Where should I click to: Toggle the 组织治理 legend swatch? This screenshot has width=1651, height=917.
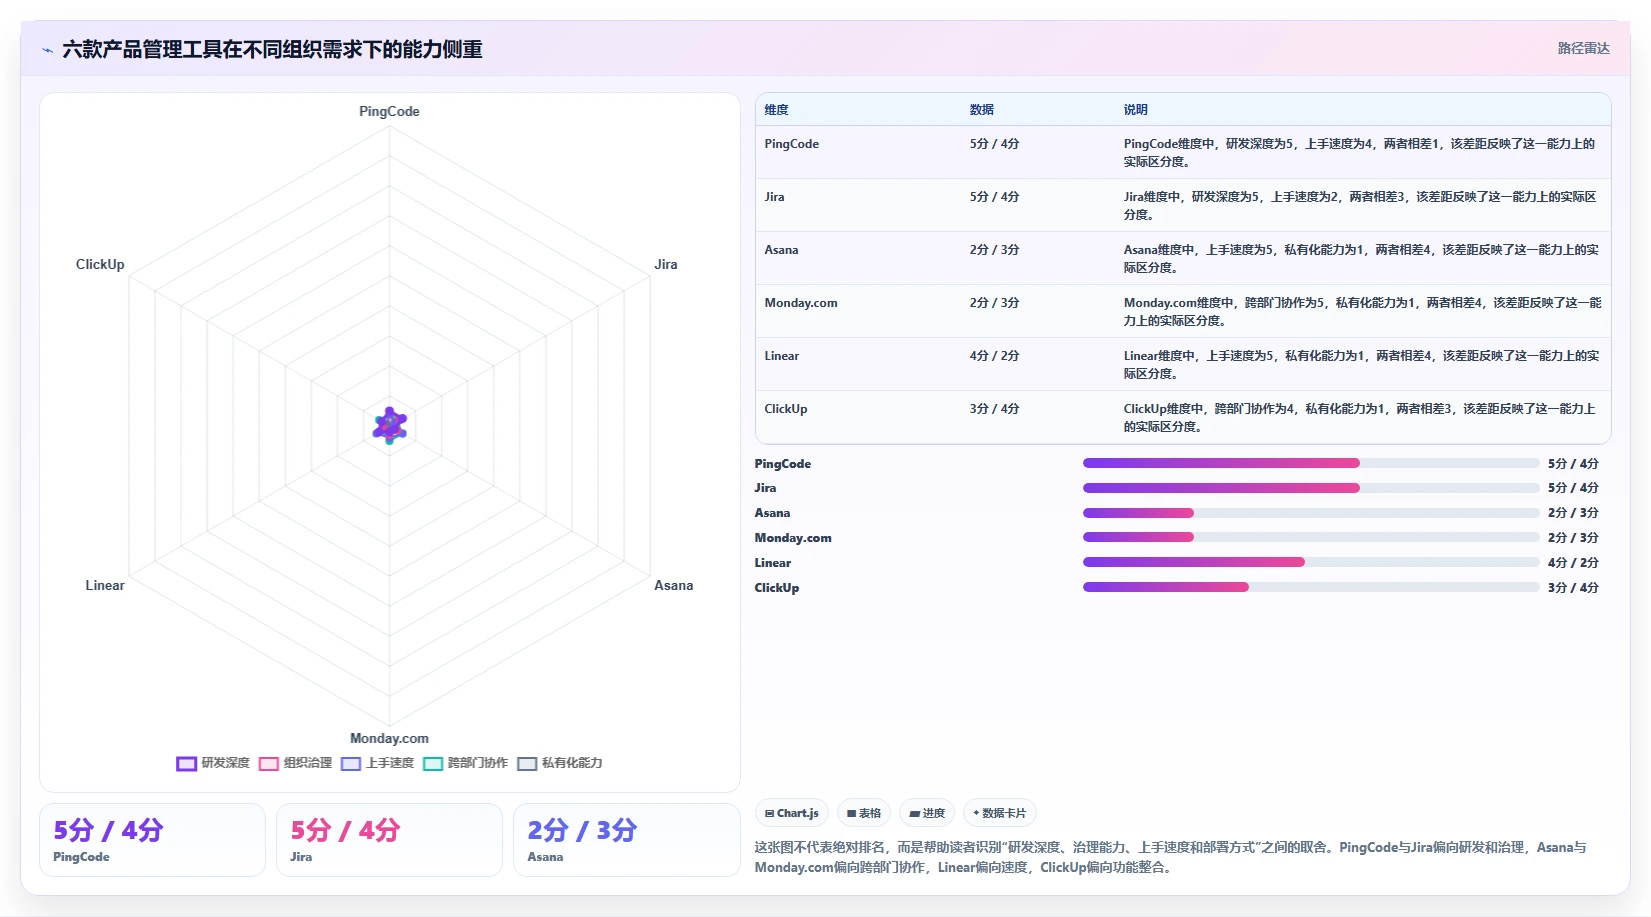tap(268, 764)
